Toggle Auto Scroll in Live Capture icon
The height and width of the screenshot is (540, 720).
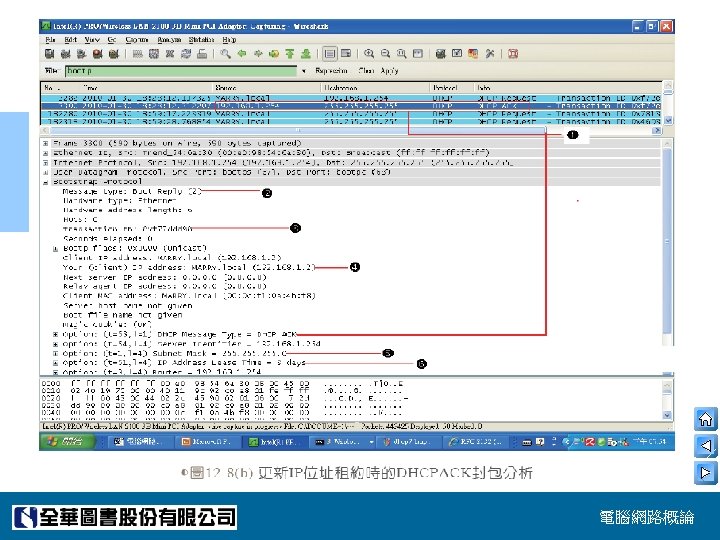[x=346, y=54]
